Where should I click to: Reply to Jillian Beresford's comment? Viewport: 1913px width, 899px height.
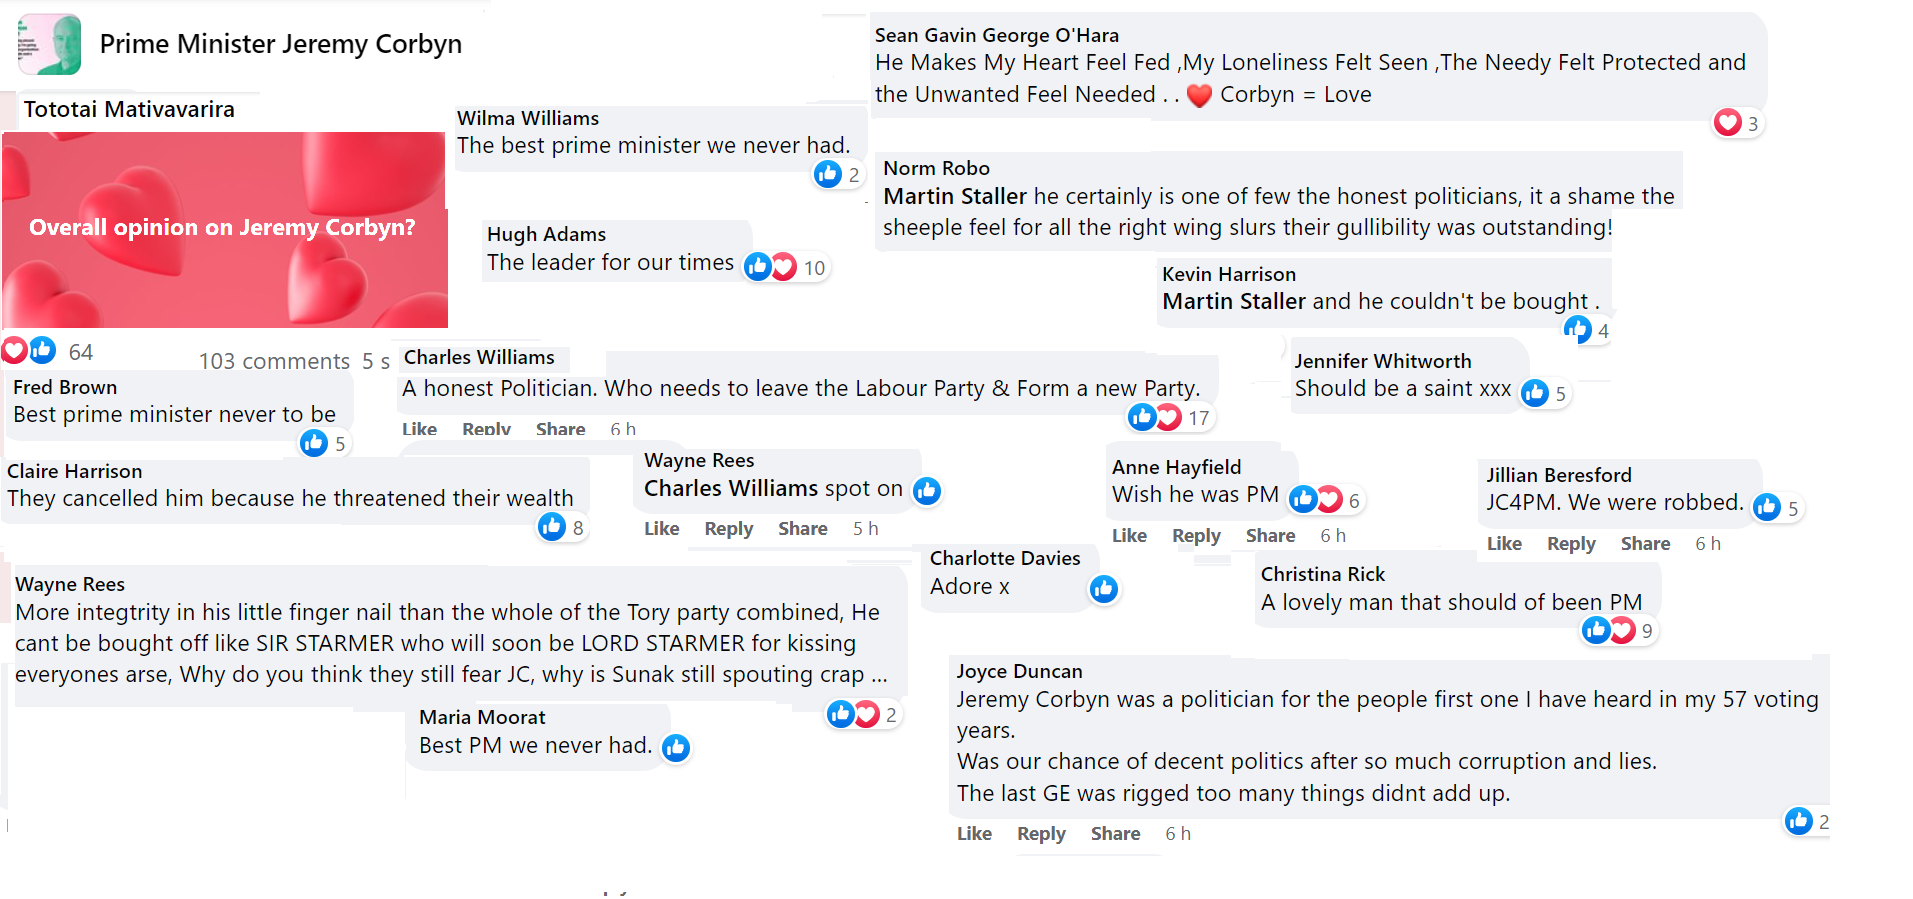pos(1571,544)
